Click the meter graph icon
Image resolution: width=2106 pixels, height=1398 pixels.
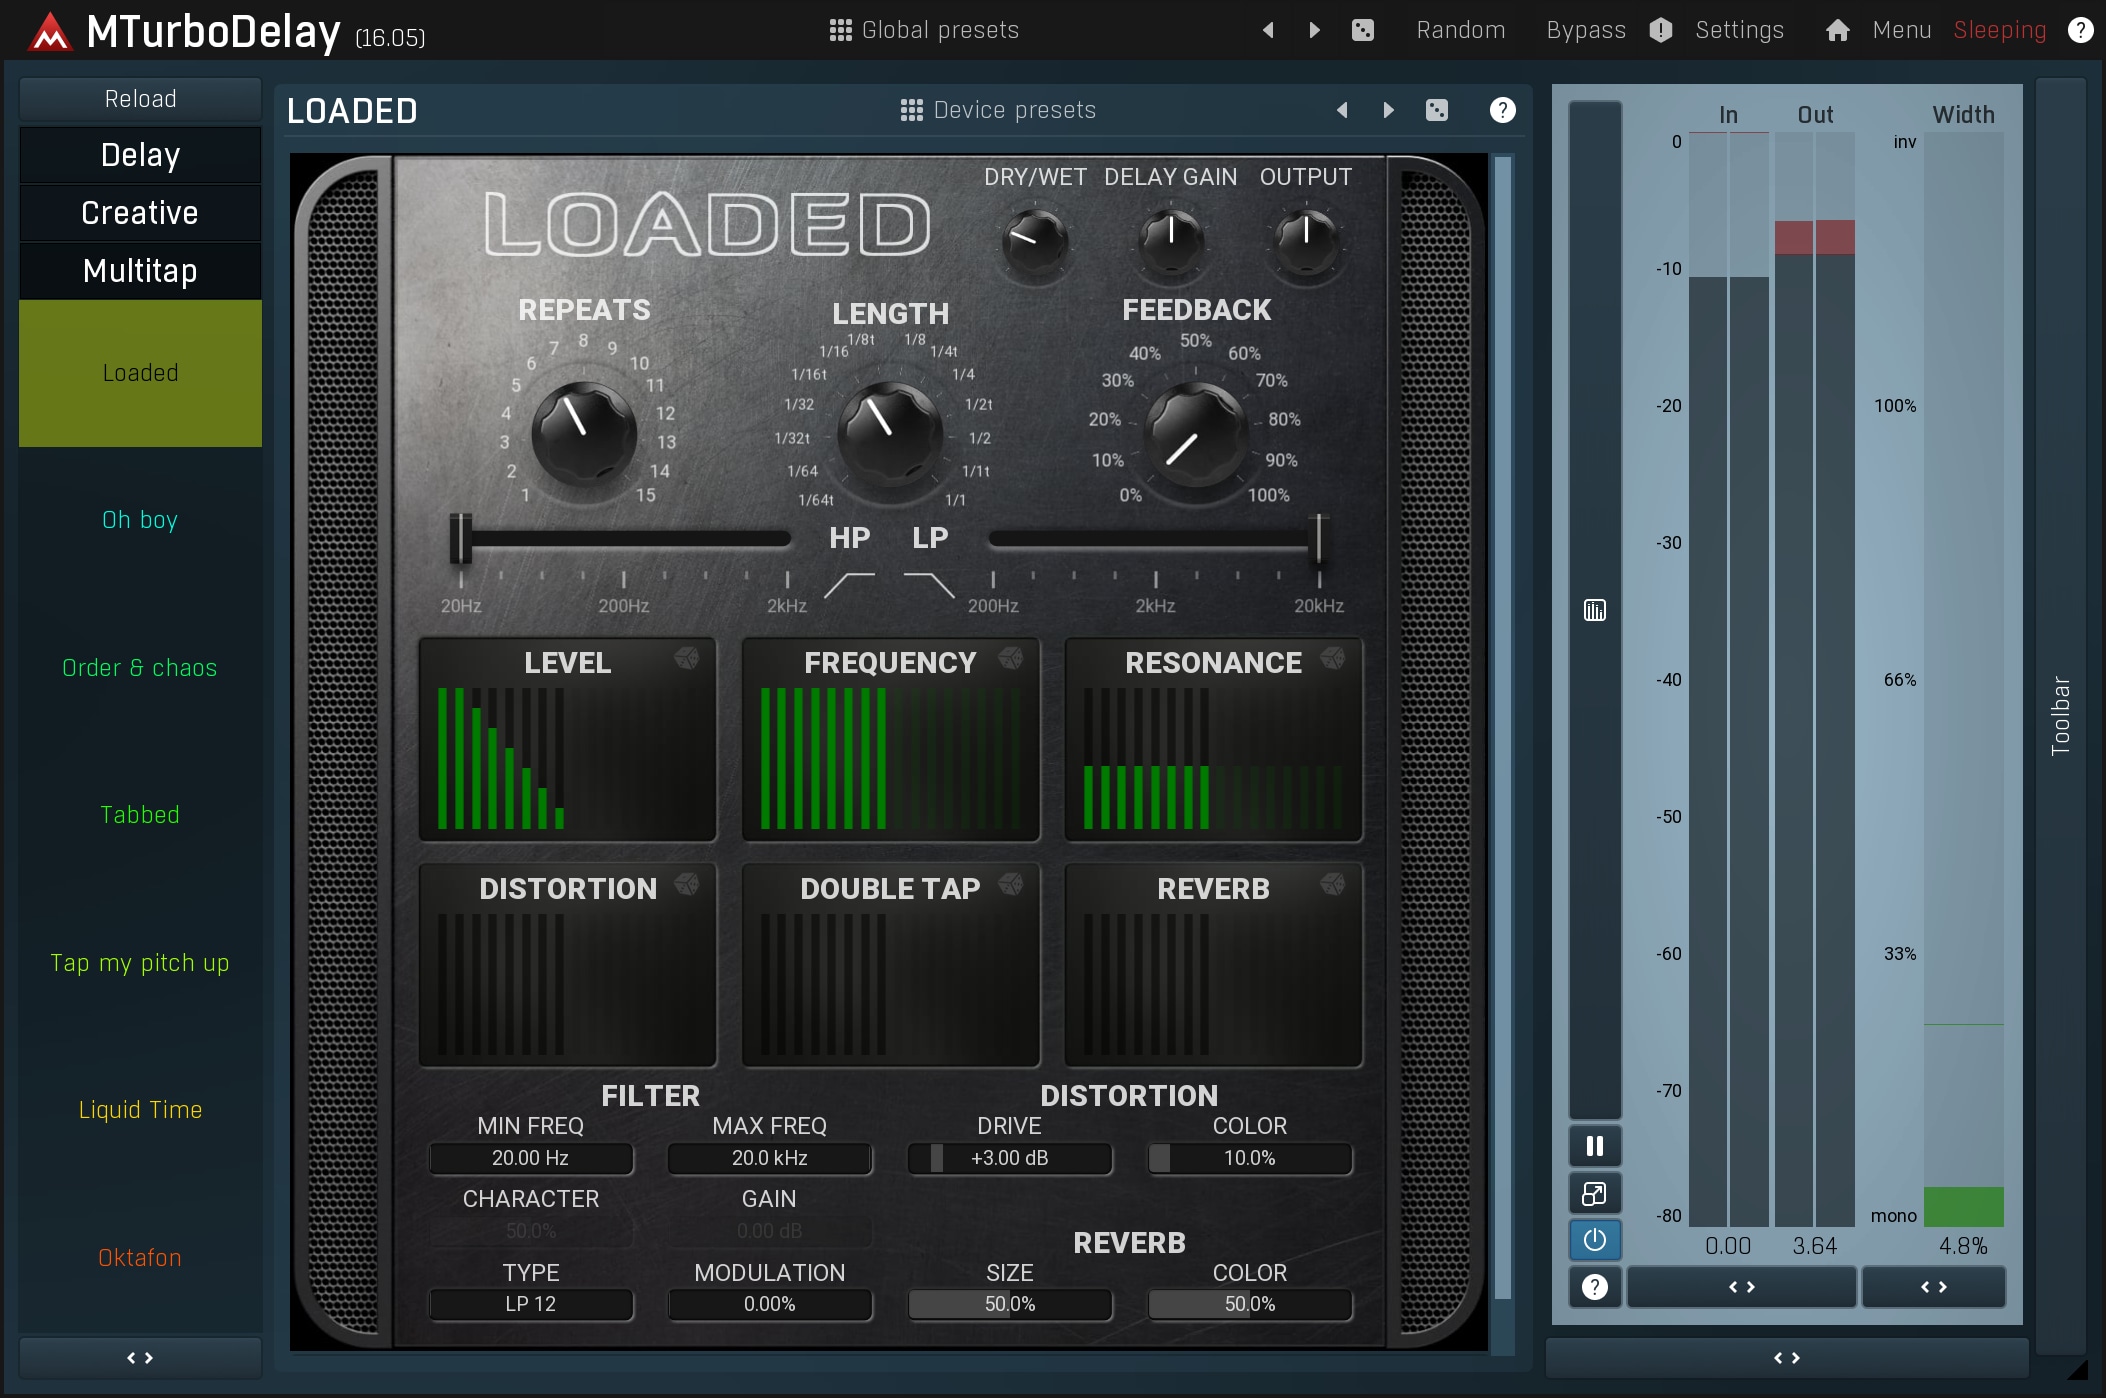pyautogui.click(x=1595, y=610)
